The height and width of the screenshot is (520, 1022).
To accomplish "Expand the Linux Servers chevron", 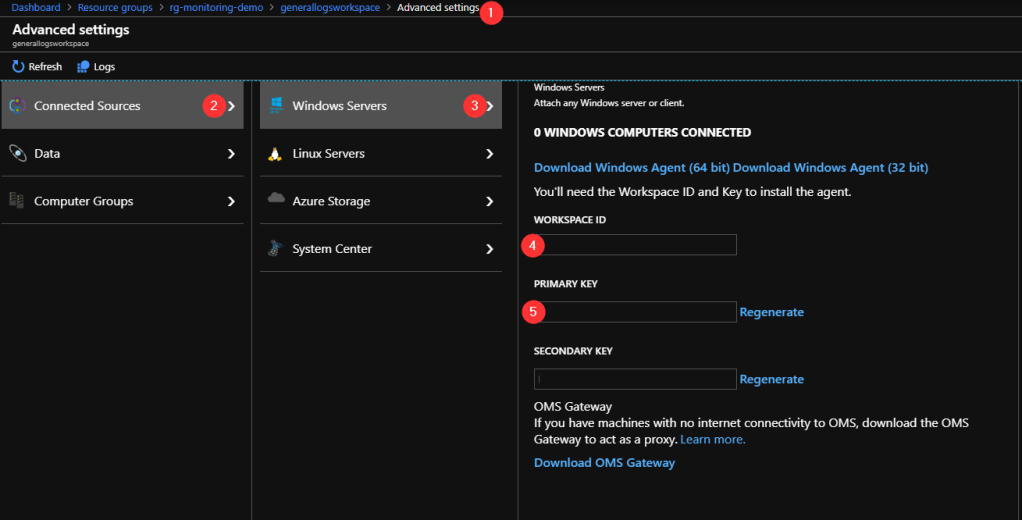I will [490, 154].
